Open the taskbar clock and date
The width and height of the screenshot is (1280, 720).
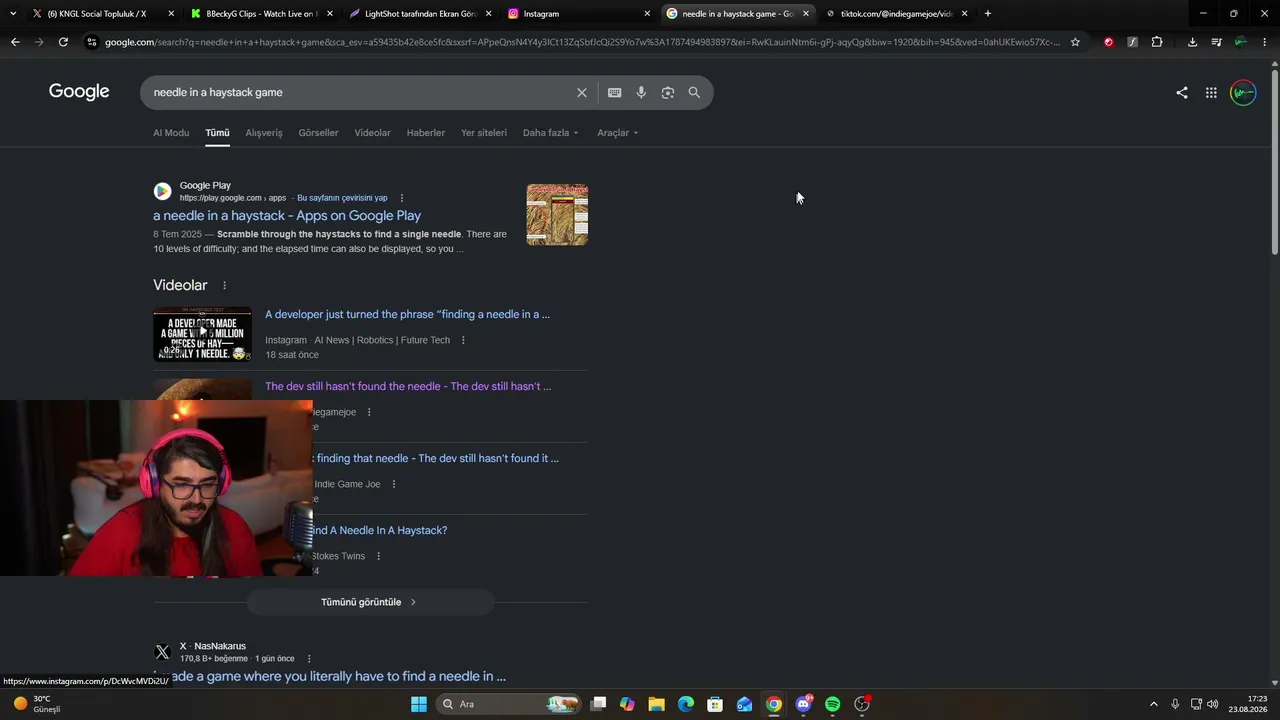tap(1249, 704)
